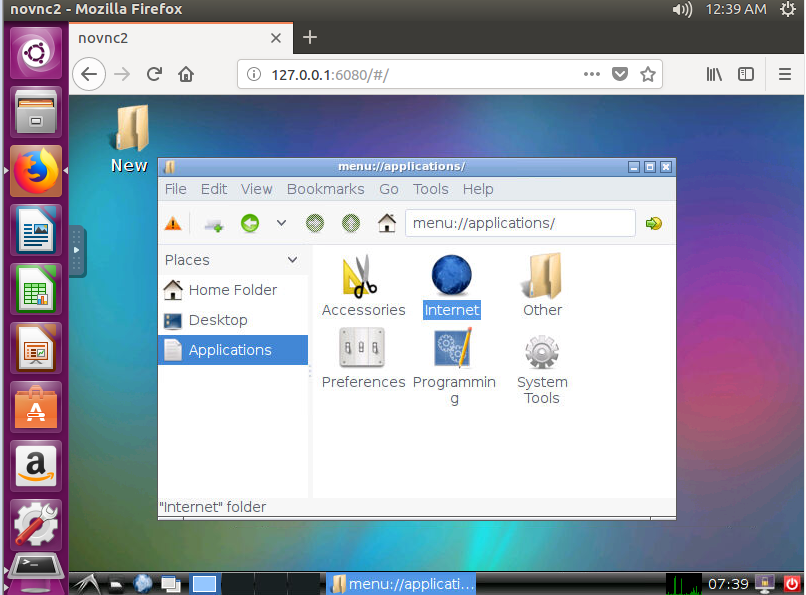Open the System Tools gear icon
The width and height of the screenshot is (806, 595).
pyautogui.click(x=542, y=352)
